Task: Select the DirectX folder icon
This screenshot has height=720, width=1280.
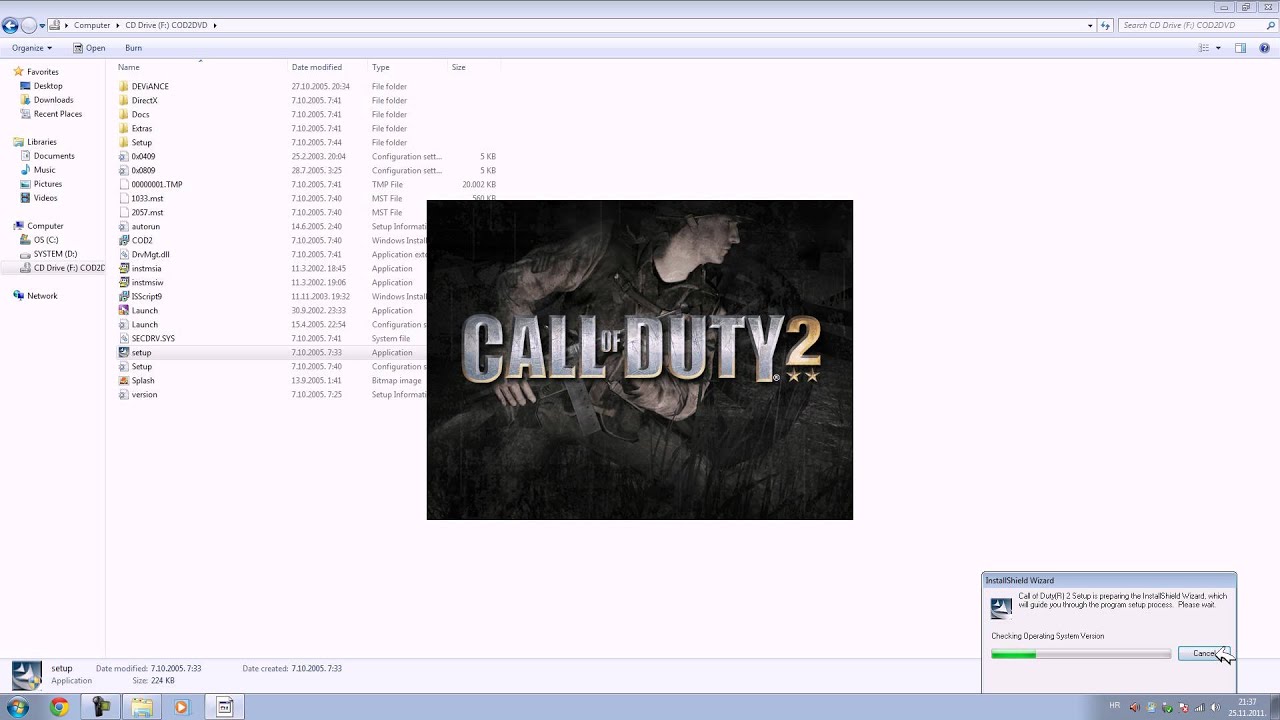Action: [x=124, y=100]
